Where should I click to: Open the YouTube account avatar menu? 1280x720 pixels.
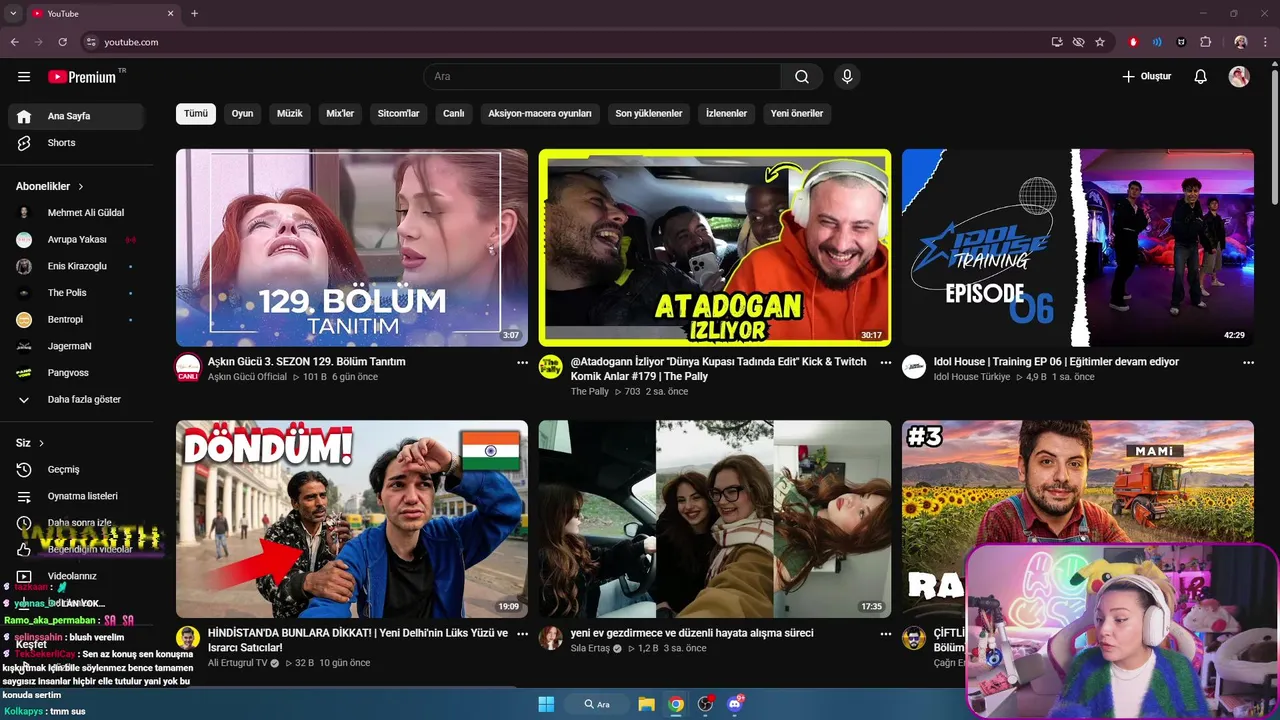[x=1239, y=77]
